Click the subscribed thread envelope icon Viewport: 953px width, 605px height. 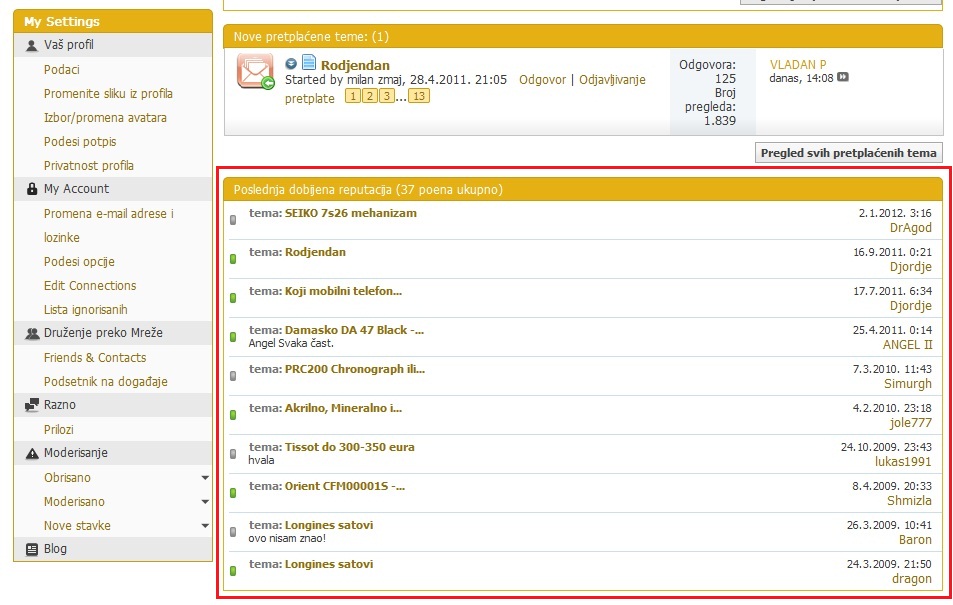click(254, 72)
